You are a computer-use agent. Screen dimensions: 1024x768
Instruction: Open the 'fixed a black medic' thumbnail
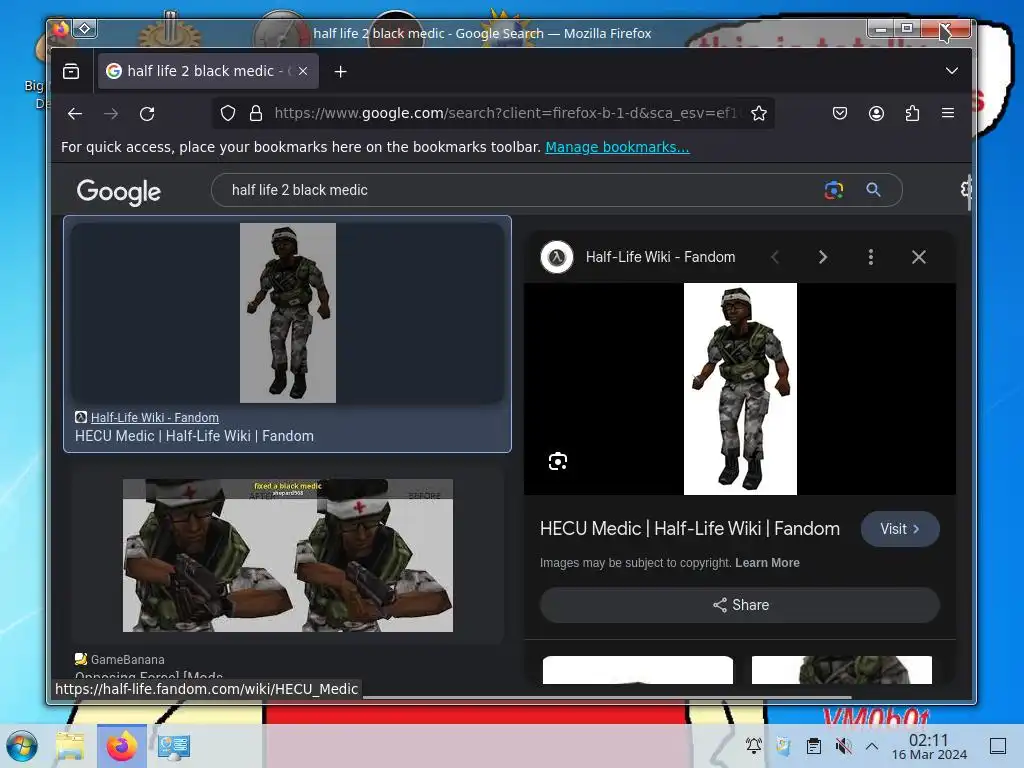click(x=288, y=556)
